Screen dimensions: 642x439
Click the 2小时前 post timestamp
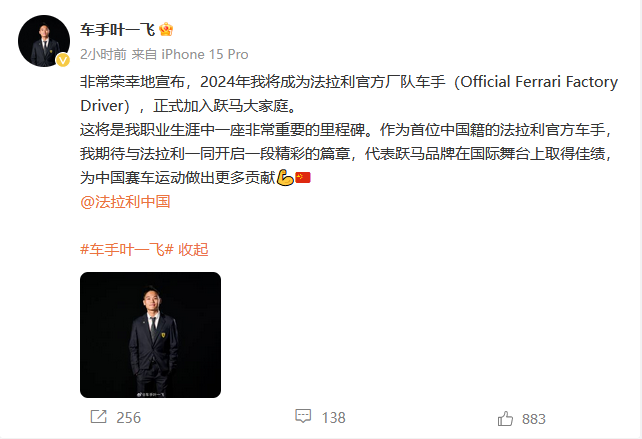coord(103,54)
